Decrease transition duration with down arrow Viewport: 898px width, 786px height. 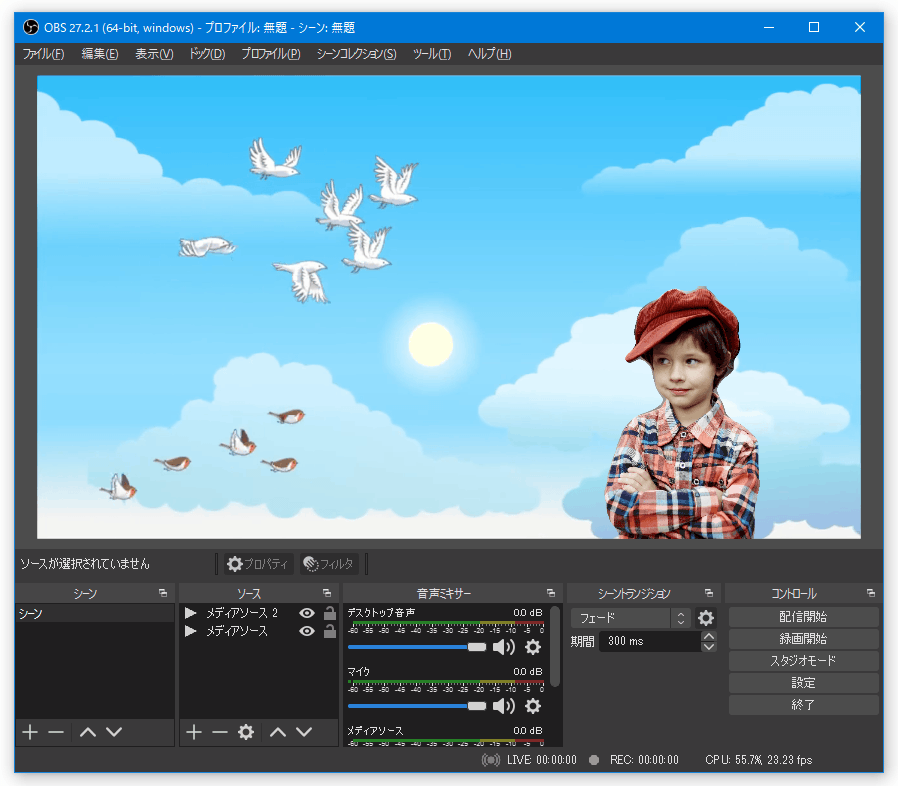(x=709, y=647)
